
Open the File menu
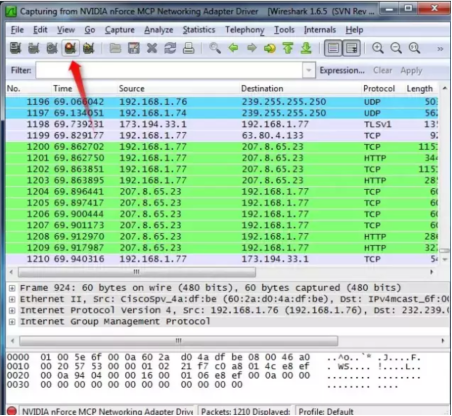tap(17, 30)
